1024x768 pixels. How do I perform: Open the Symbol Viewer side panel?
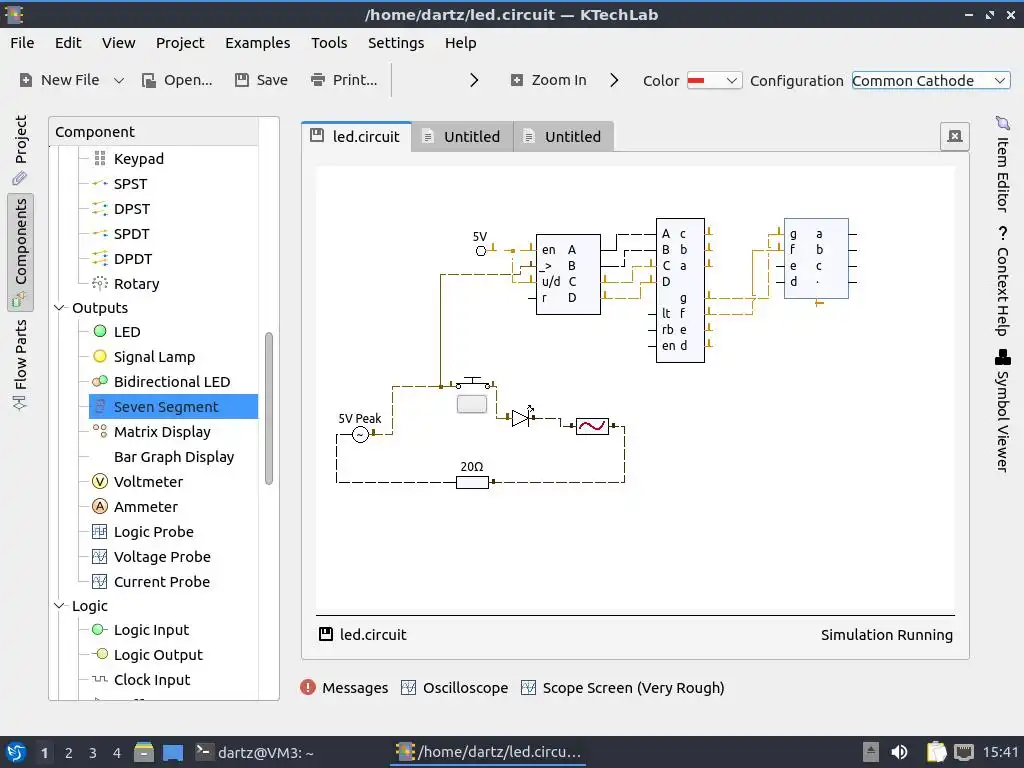(1003, 412)
